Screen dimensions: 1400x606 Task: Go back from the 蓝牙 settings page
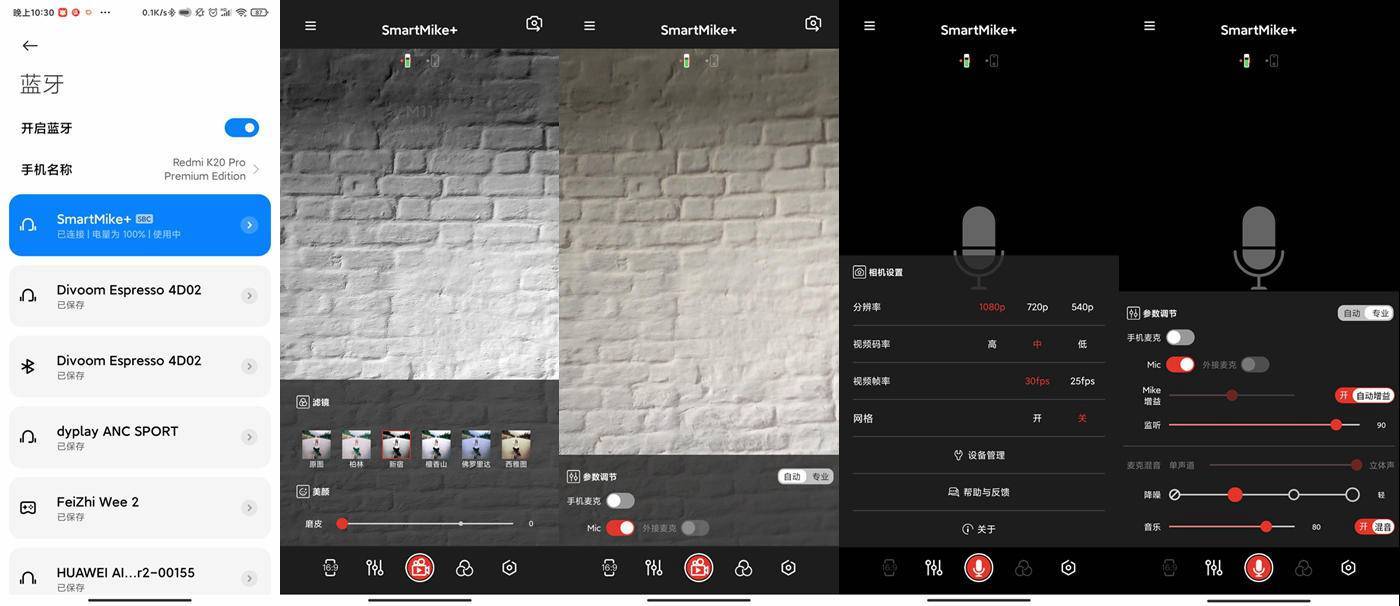30,46
